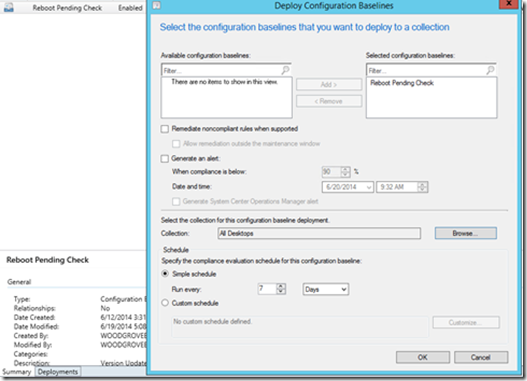Click the Run every value field
527x381 pixels.
point(267,289)
